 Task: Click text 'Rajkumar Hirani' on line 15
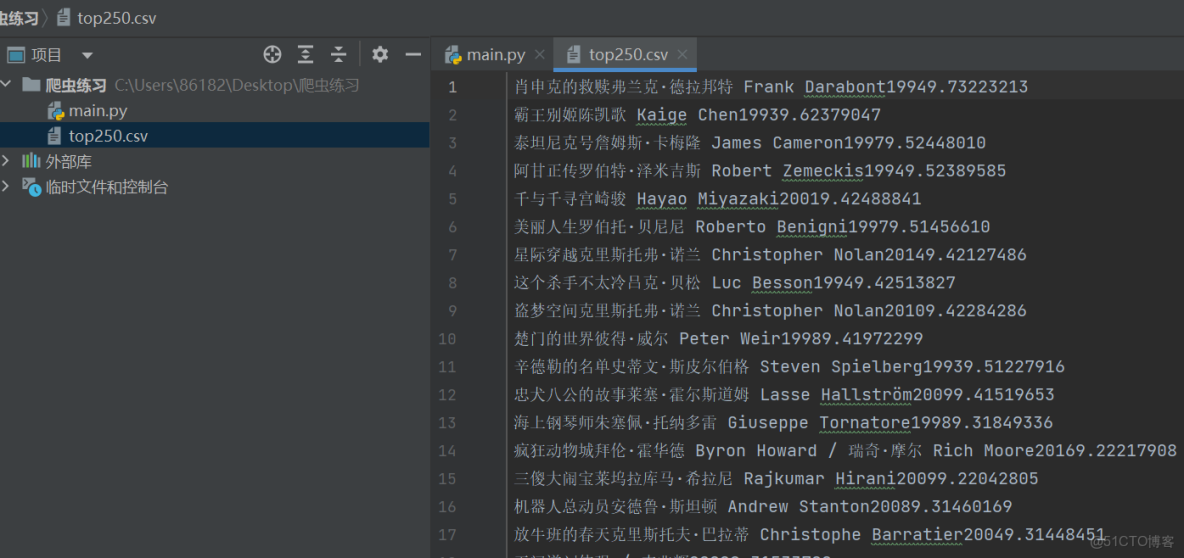pos(819,479)
